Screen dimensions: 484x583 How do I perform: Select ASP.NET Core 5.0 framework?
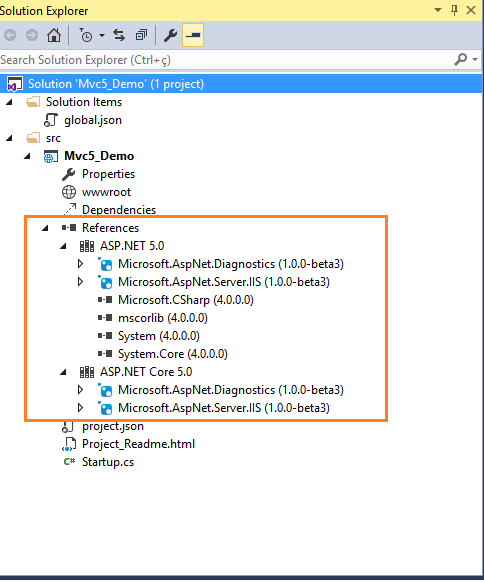tap(146, 372)
